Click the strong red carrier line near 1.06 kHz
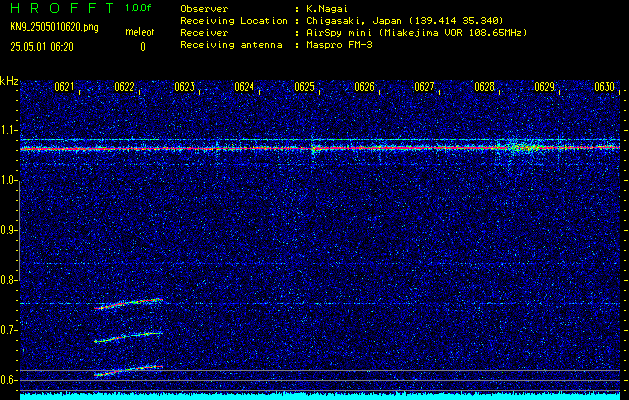 pyautogui.click(x=320, y=148)
